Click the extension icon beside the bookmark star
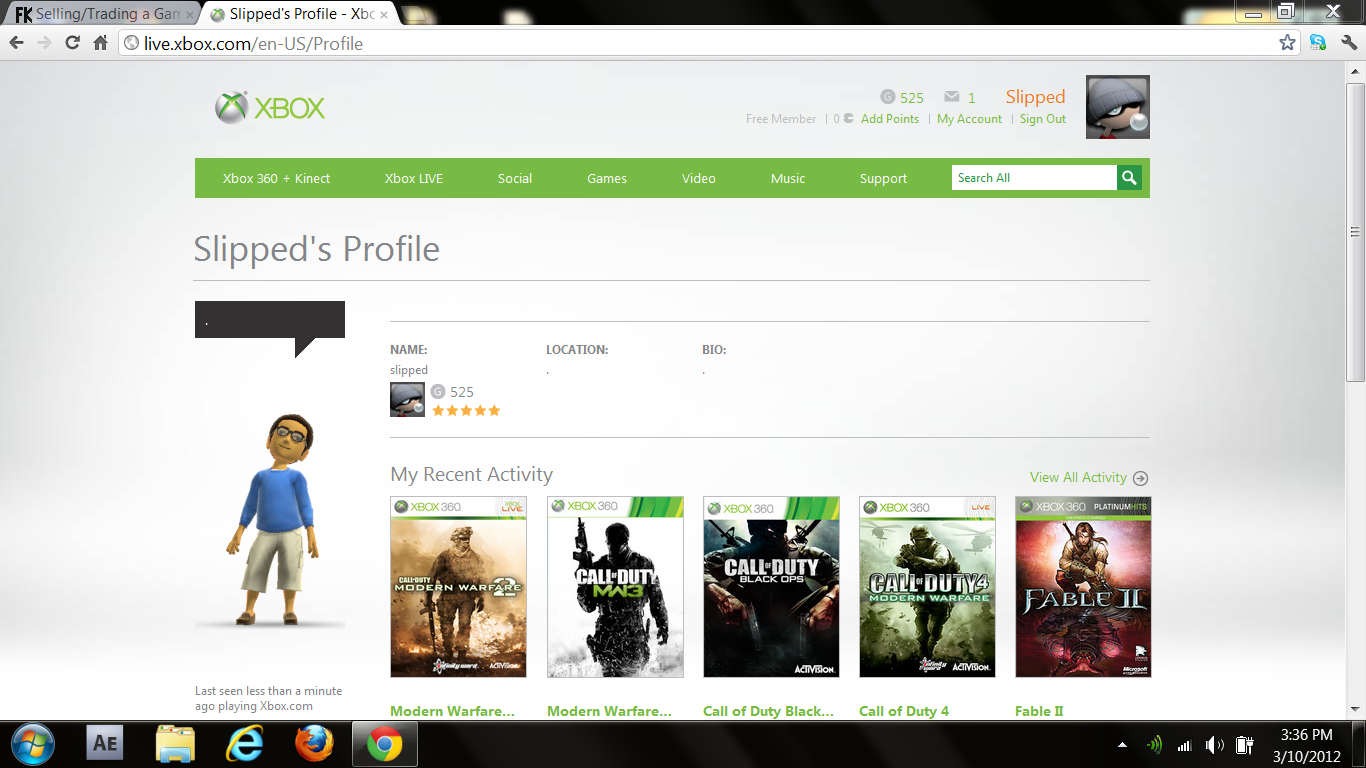1366x768 pixels. [x=1318, y=43]
